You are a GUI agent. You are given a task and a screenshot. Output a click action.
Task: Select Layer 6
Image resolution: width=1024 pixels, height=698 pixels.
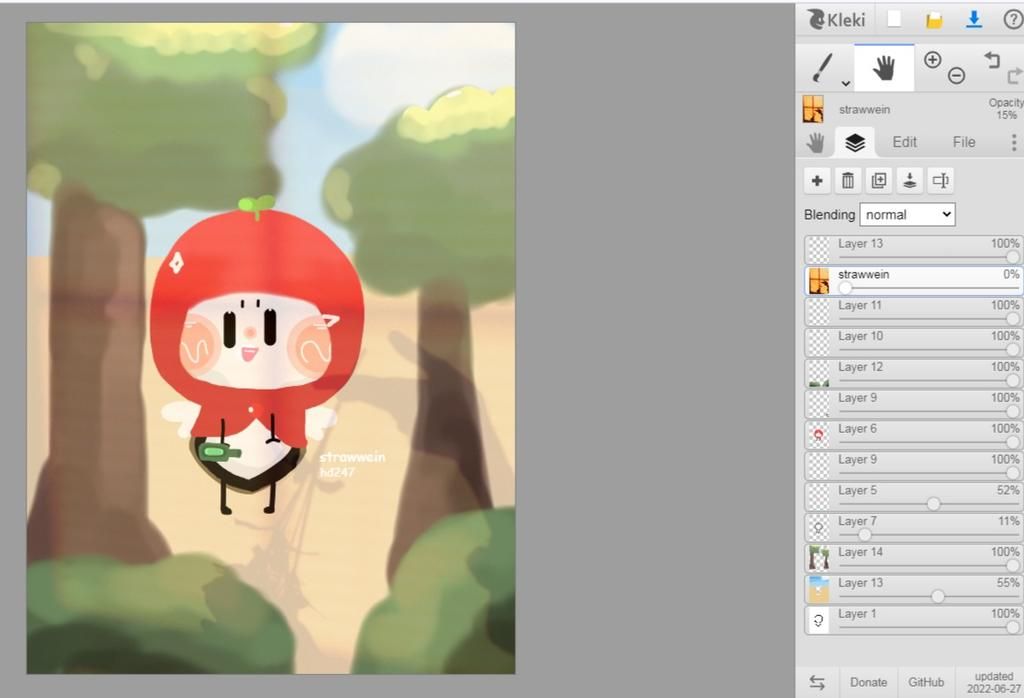914,435
